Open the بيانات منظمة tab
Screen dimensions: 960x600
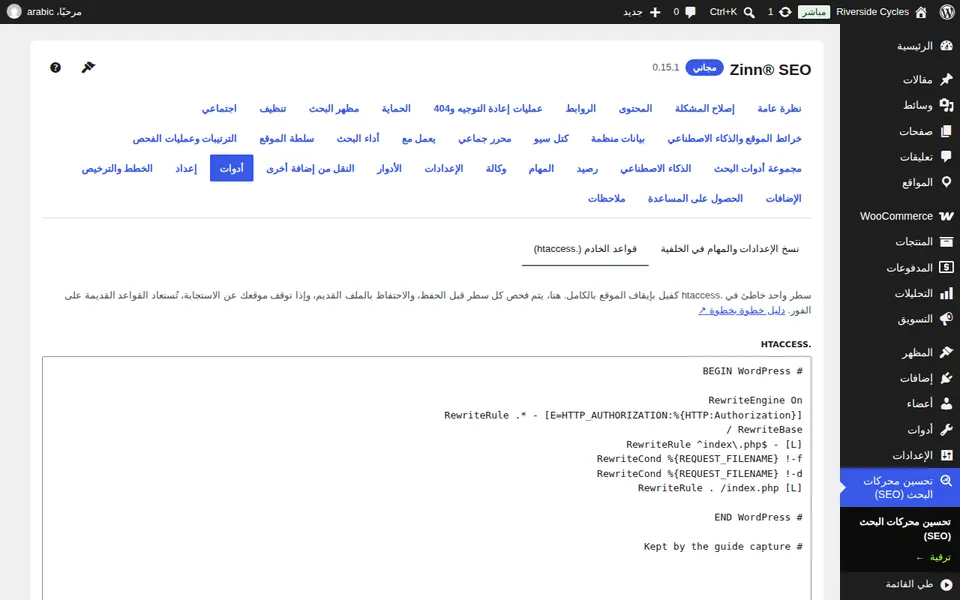[617, 138]
